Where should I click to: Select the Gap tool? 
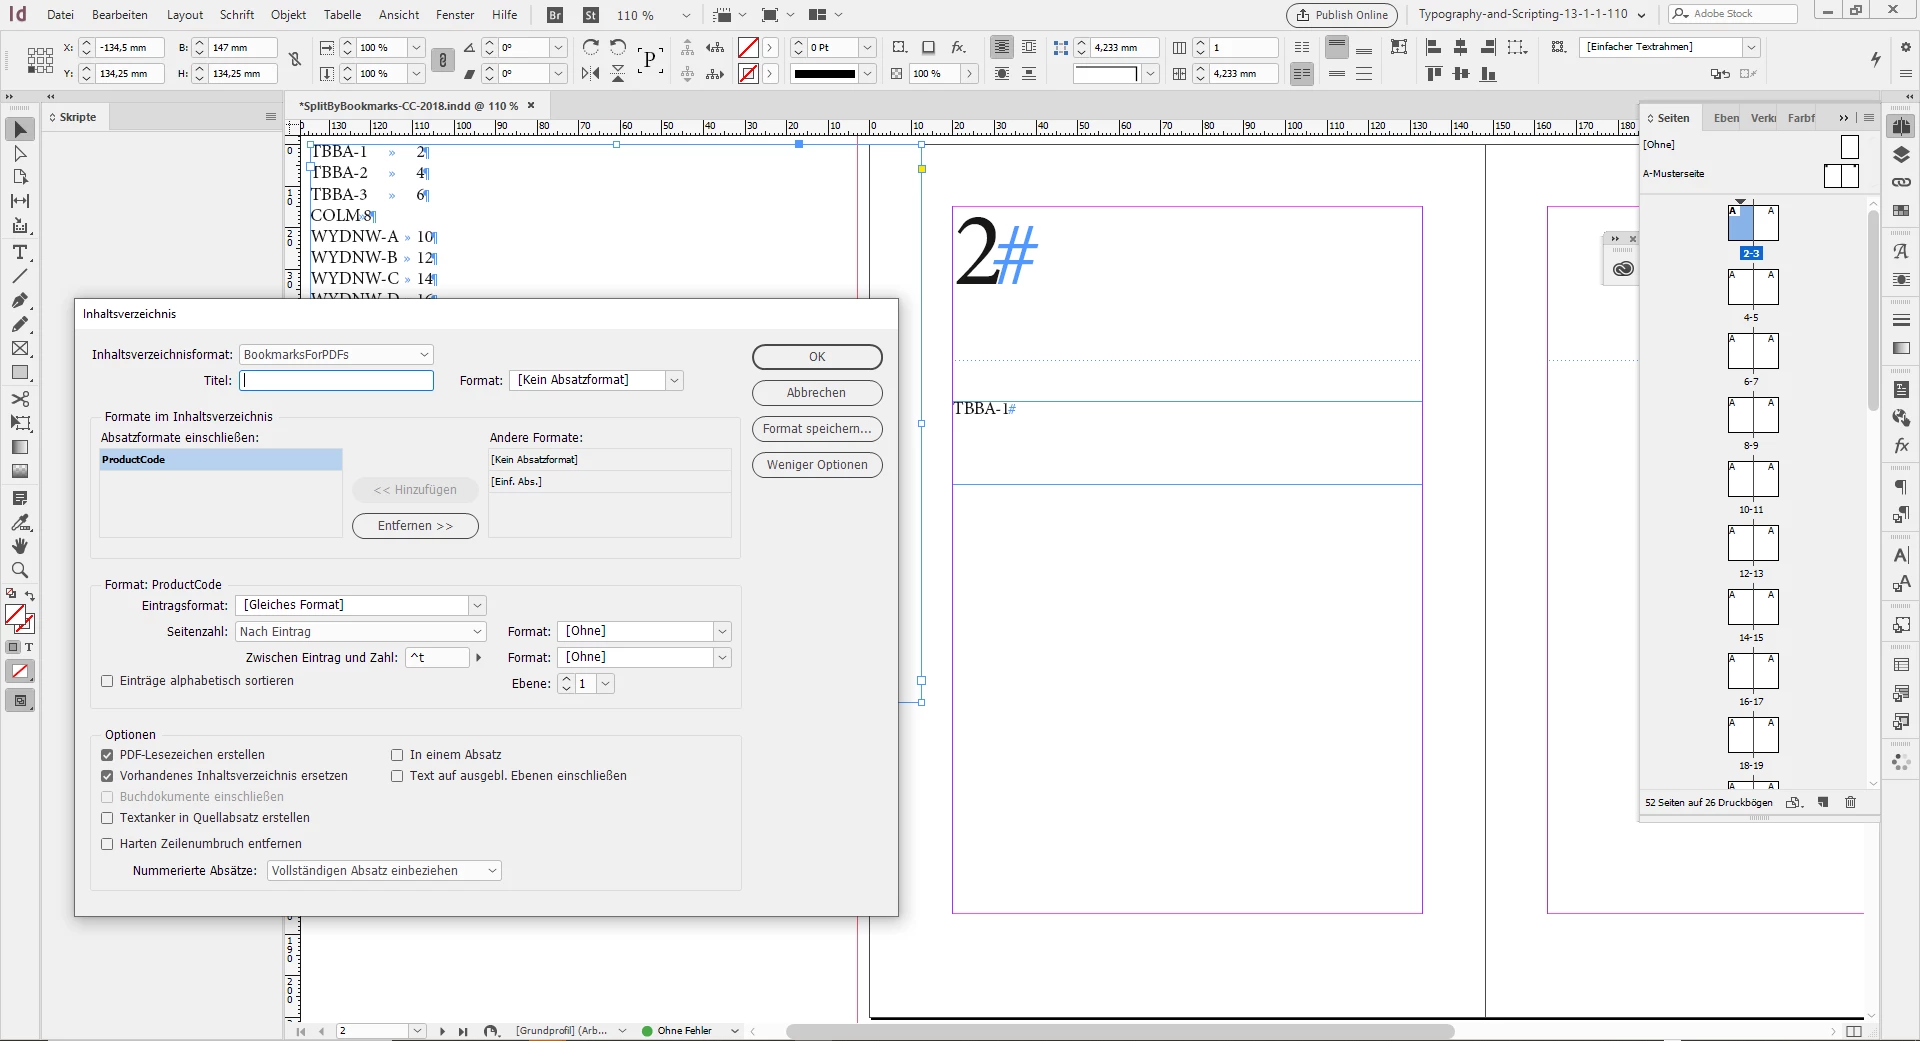click(x=20, y=201)
